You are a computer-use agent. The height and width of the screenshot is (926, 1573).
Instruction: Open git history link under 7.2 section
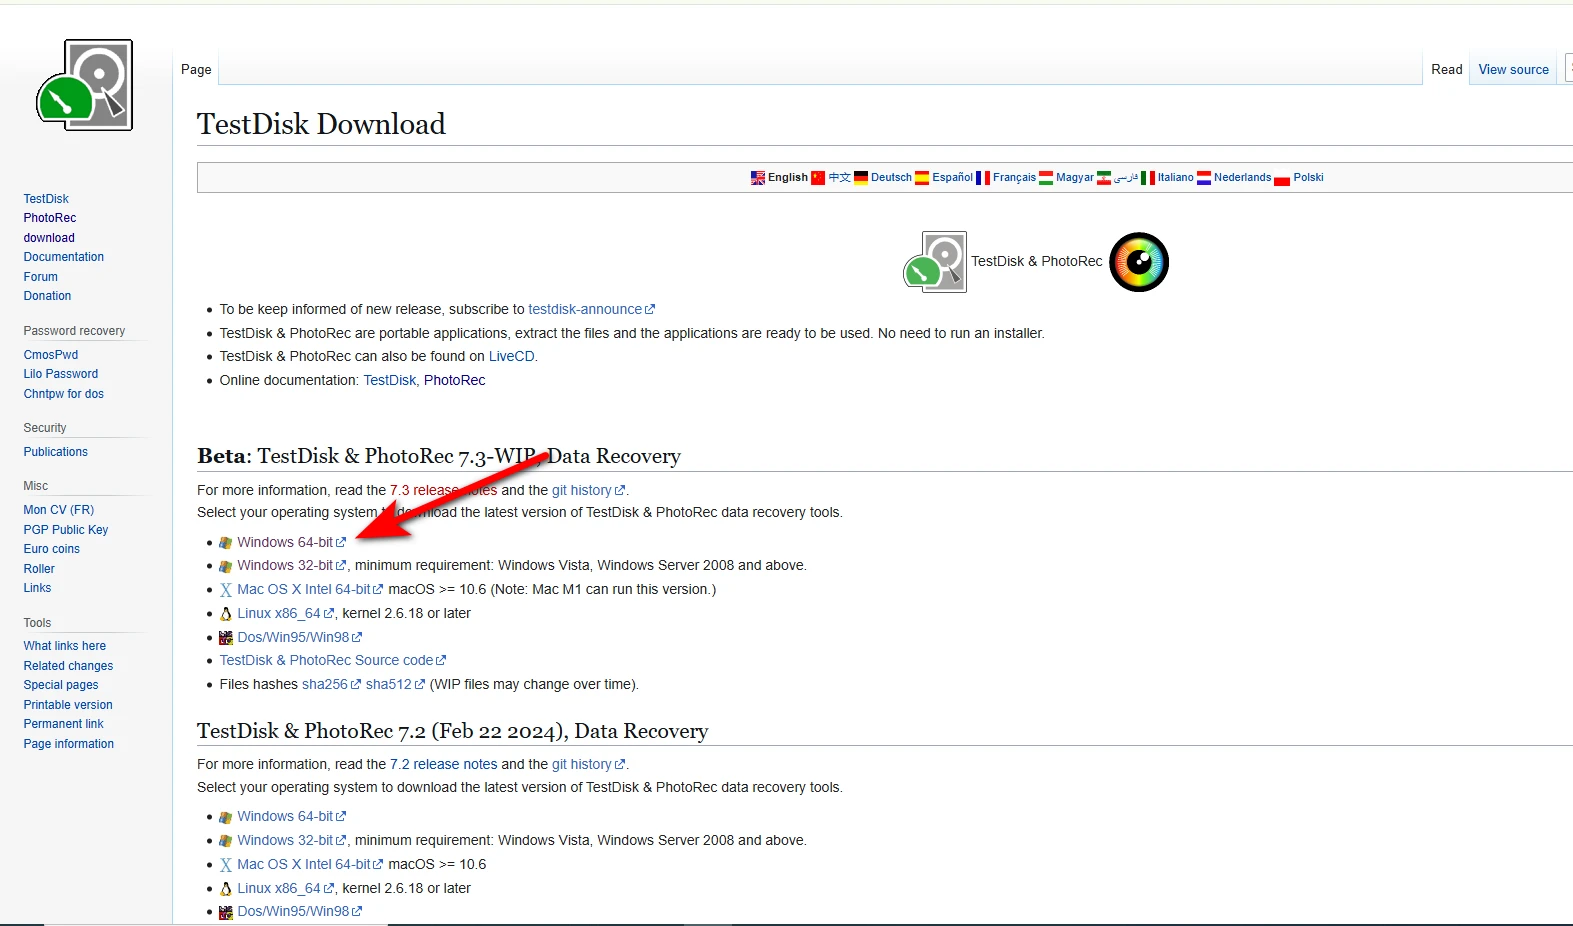588,764
